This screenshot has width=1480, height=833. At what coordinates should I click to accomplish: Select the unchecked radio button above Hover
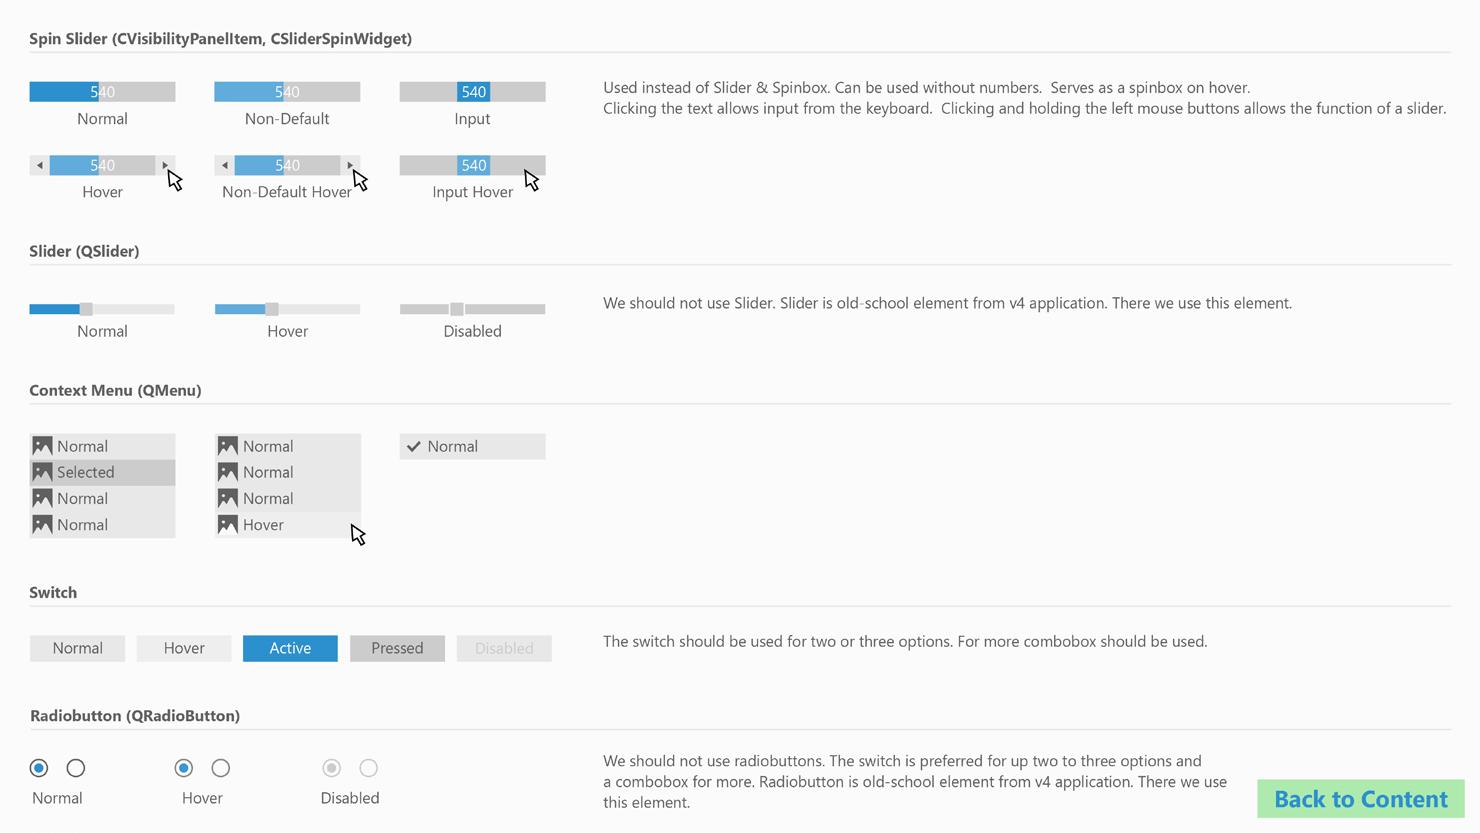tap(221, 768)
